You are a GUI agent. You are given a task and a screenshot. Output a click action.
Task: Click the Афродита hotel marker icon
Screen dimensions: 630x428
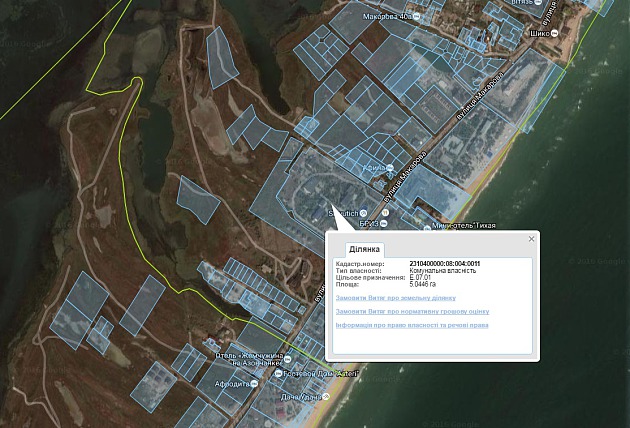[x=254, y=384]
